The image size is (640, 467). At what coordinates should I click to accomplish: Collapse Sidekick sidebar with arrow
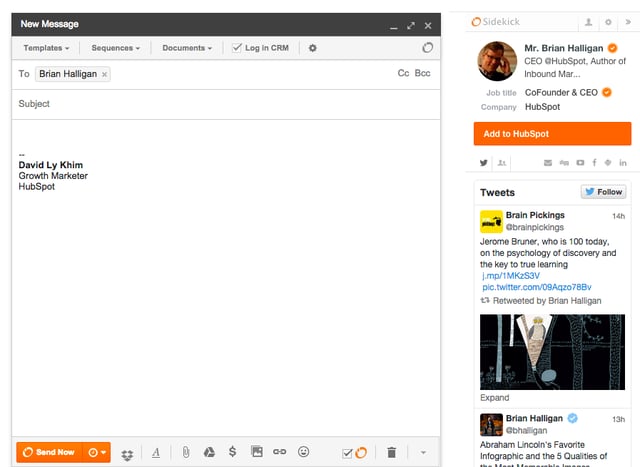628,22
